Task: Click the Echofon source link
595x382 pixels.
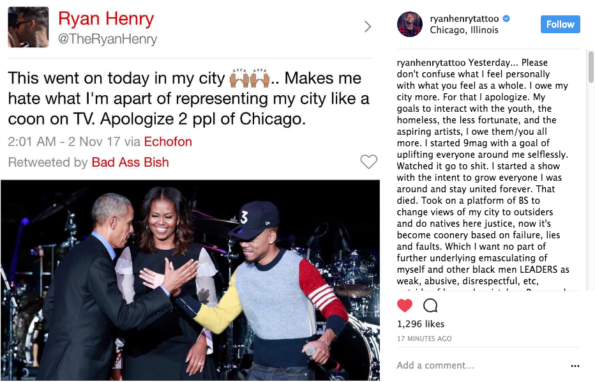Action: pyautogui.click(x=168, y=141)
